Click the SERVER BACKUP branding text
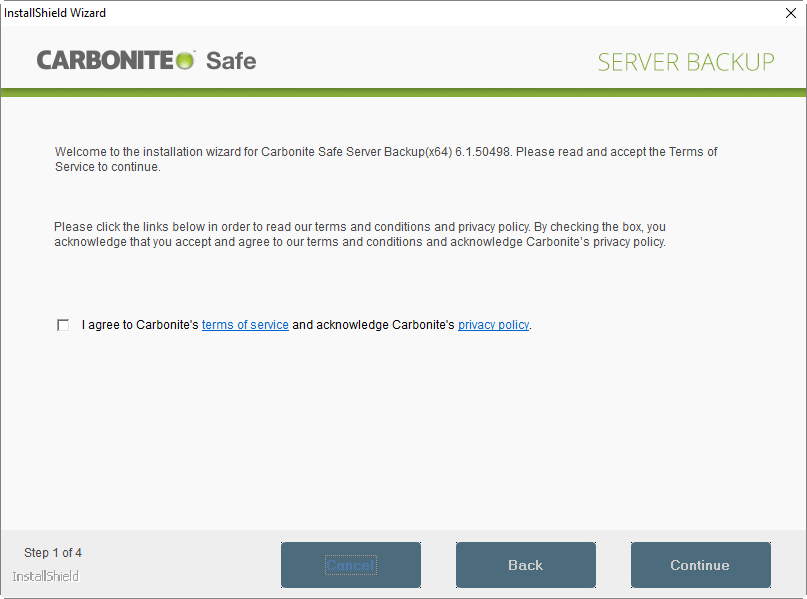Screen dimensions: 807x599 point(685,61)
